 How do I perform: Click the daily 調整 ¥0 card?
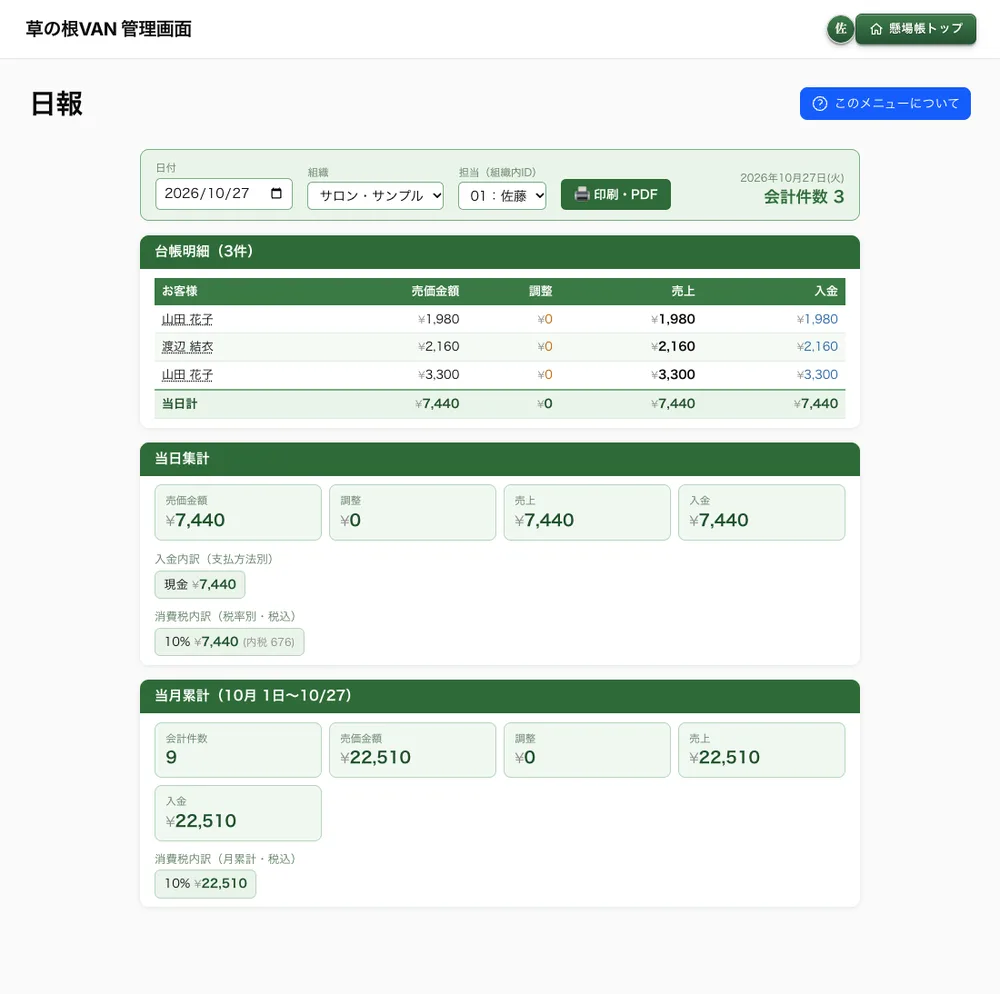point(412,513)
